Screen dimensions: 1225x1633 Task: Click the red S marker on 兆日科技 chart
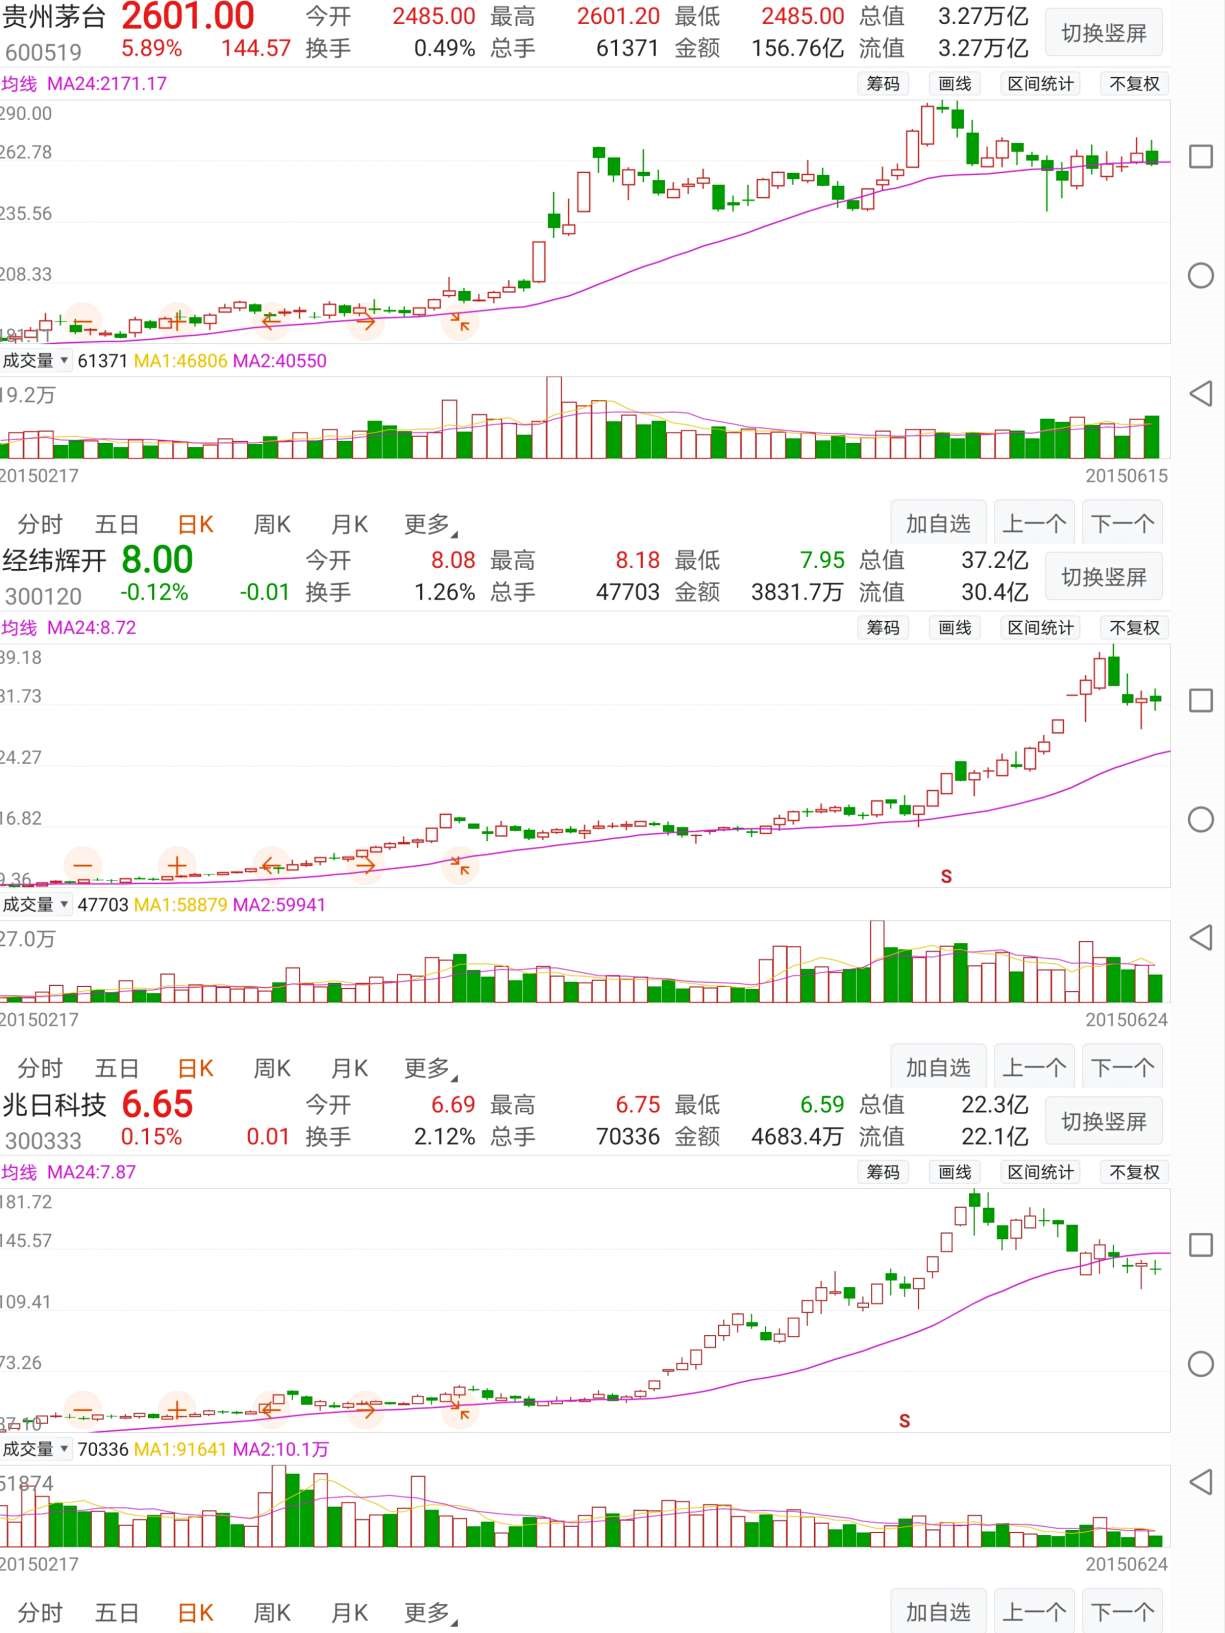coord(904,1420)
